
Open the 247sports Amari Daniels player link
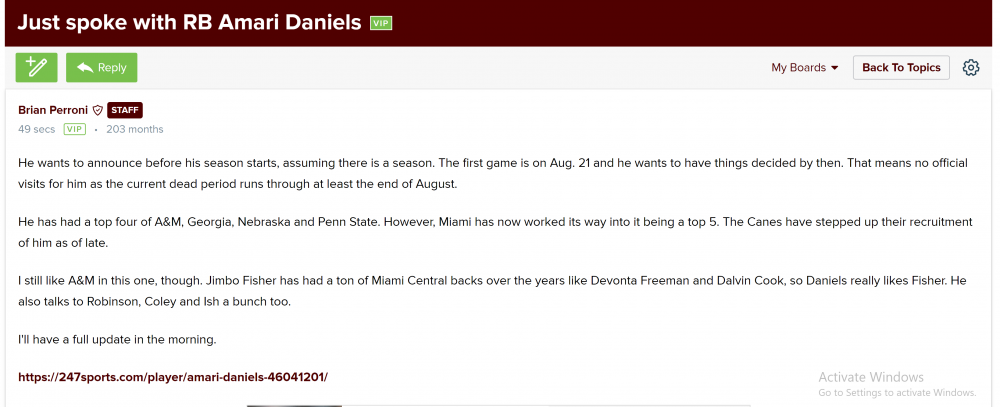(x=173, y=377)
